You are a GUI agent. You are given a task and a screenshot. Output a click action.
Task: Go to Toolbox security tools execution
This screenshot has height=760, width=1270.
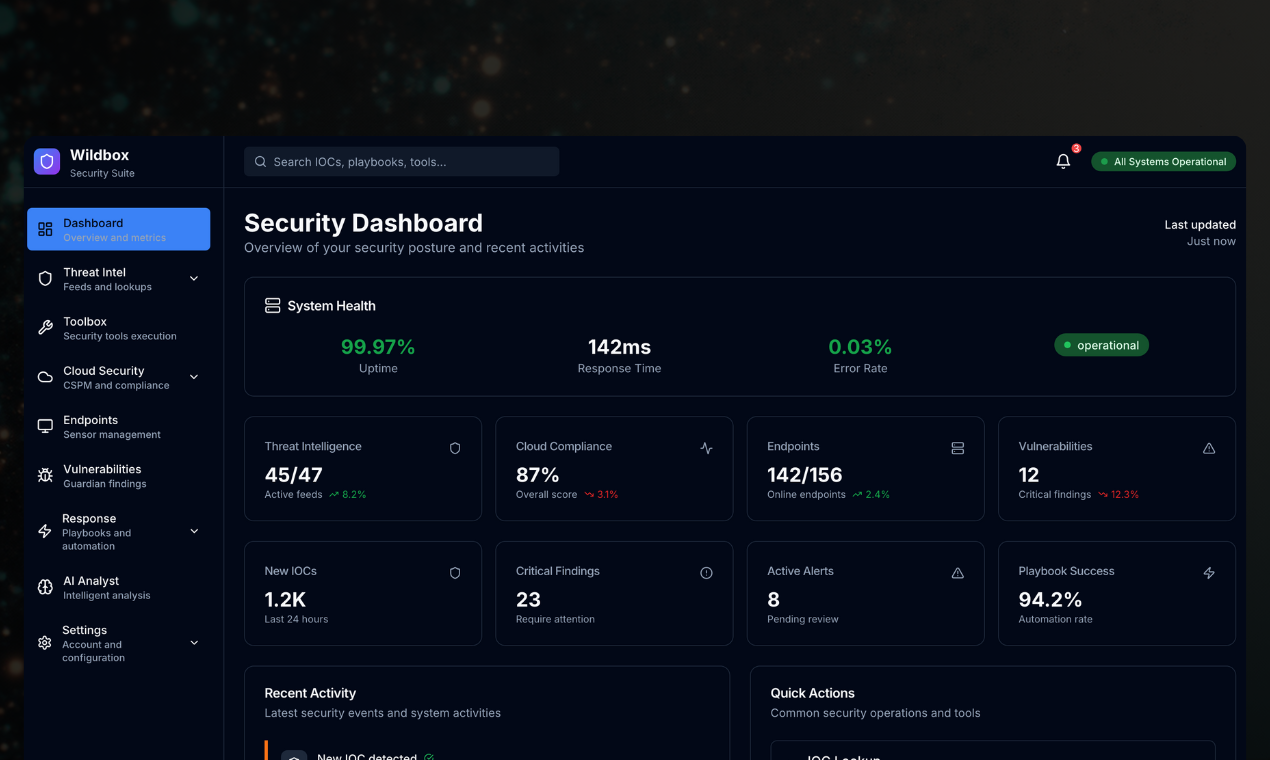point(118,328)
